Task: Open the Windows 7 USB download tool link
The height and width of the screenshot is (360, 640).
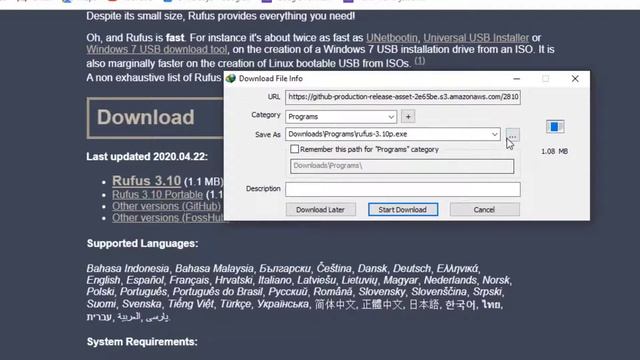Action: coord(157,49)
